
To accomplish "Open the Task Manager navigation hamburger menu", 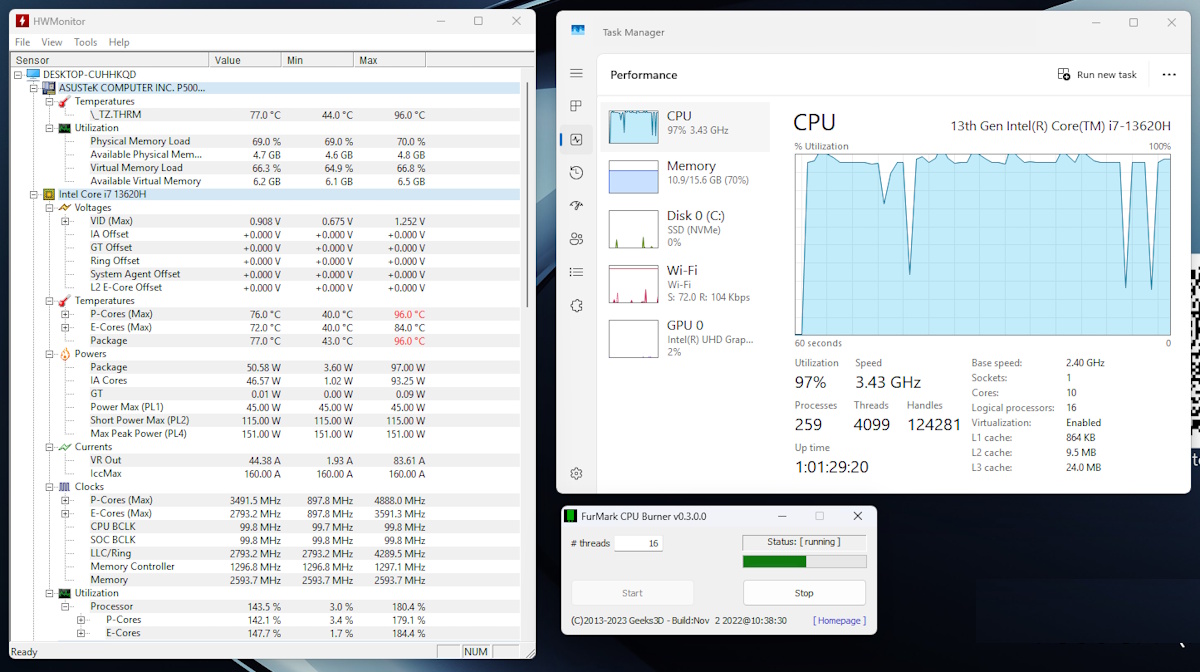I will tap(576, 73).
